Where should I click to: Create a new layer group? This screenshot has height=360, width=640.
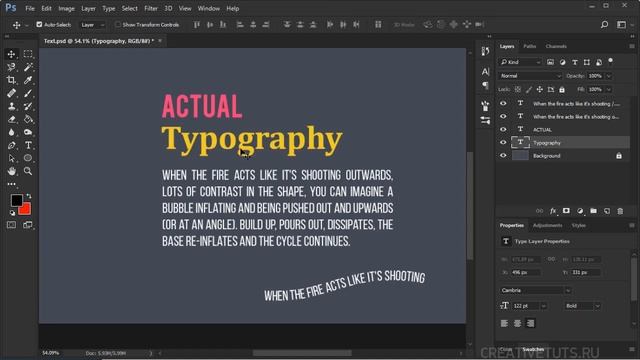click(593, 211)
